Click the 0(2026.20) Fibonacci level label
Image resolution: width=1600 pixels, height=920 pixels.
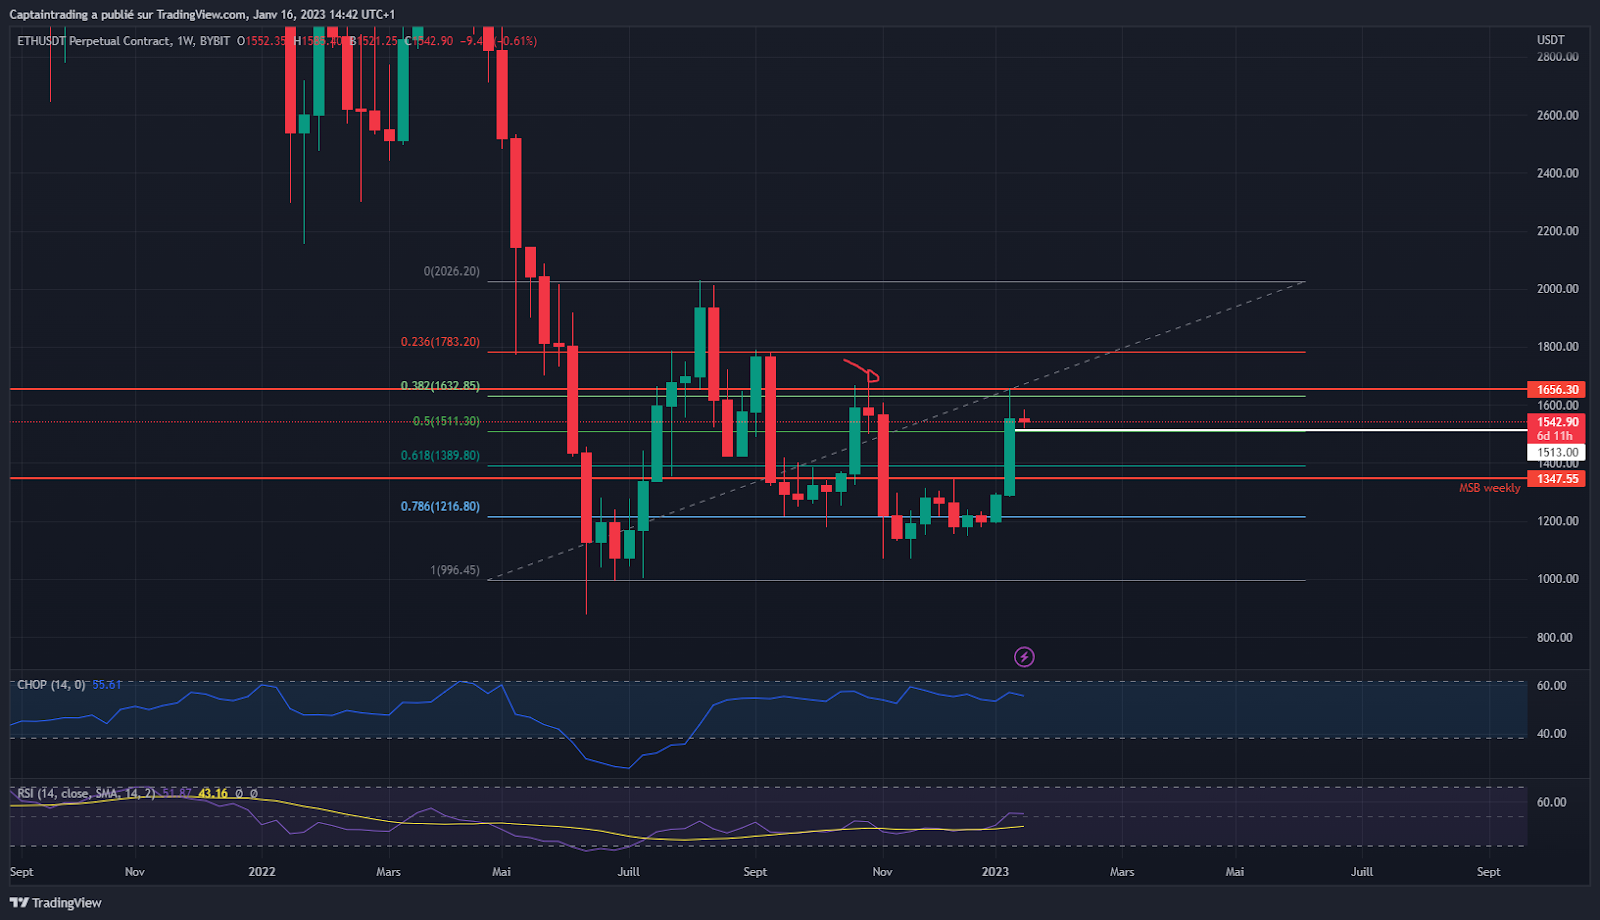pyautogui.click(x=451, y=271)
